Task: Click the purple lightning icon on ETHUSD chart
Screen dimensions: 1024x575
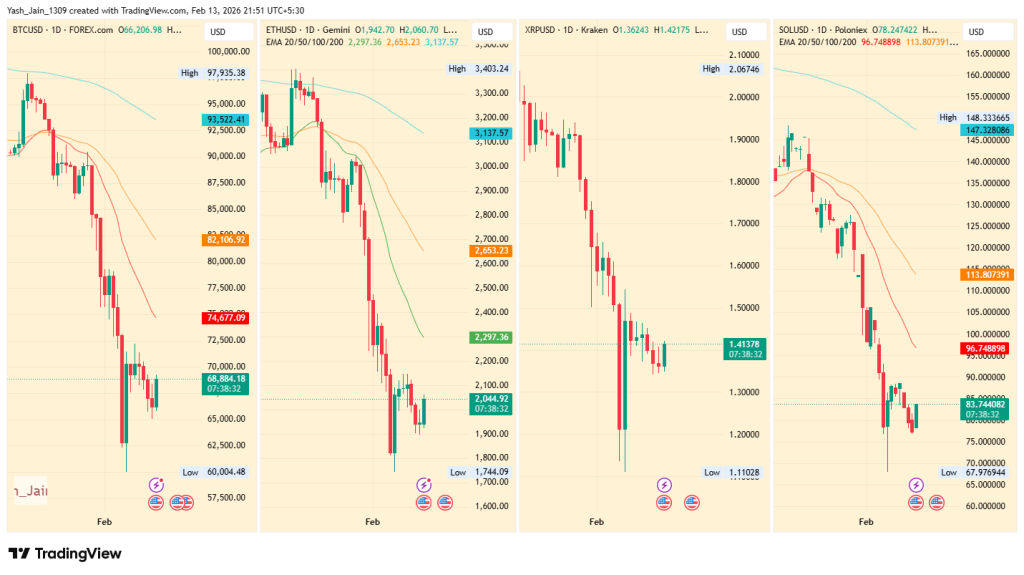Action: (x=423, y=484)
